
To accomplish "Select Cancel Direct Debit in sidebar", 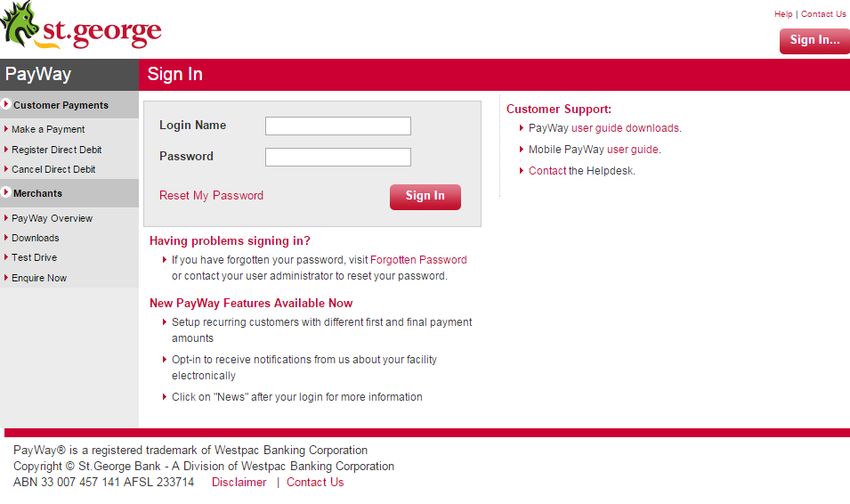I will [53, 170].
